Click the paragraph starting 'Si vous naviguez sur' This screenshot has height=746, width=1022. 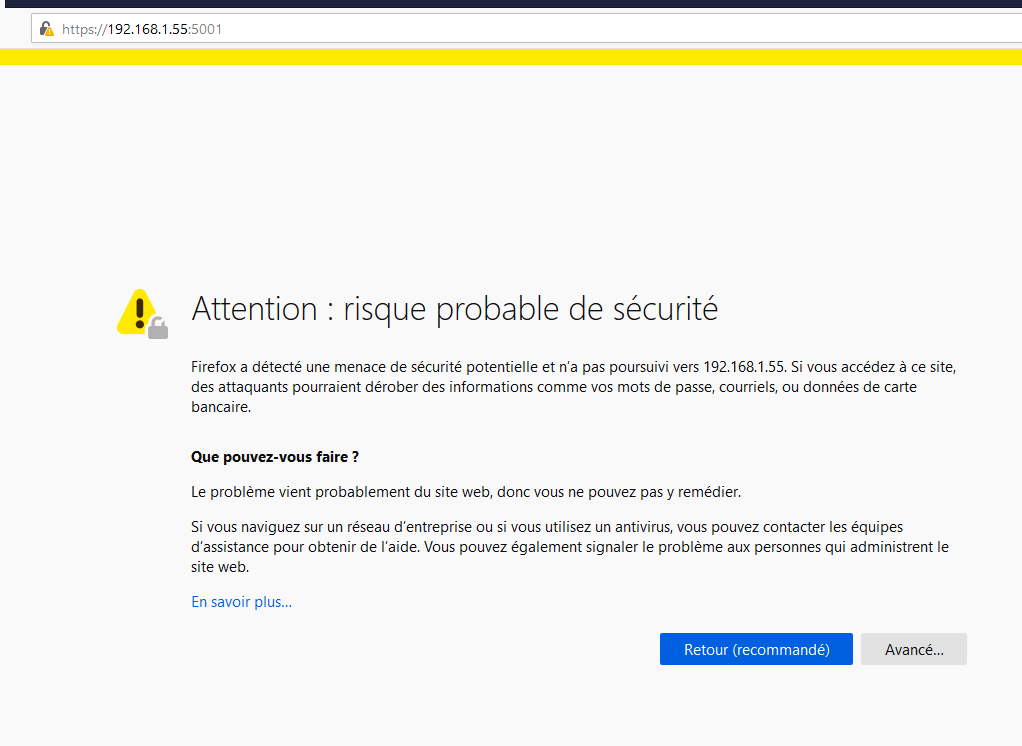[570, 547]
